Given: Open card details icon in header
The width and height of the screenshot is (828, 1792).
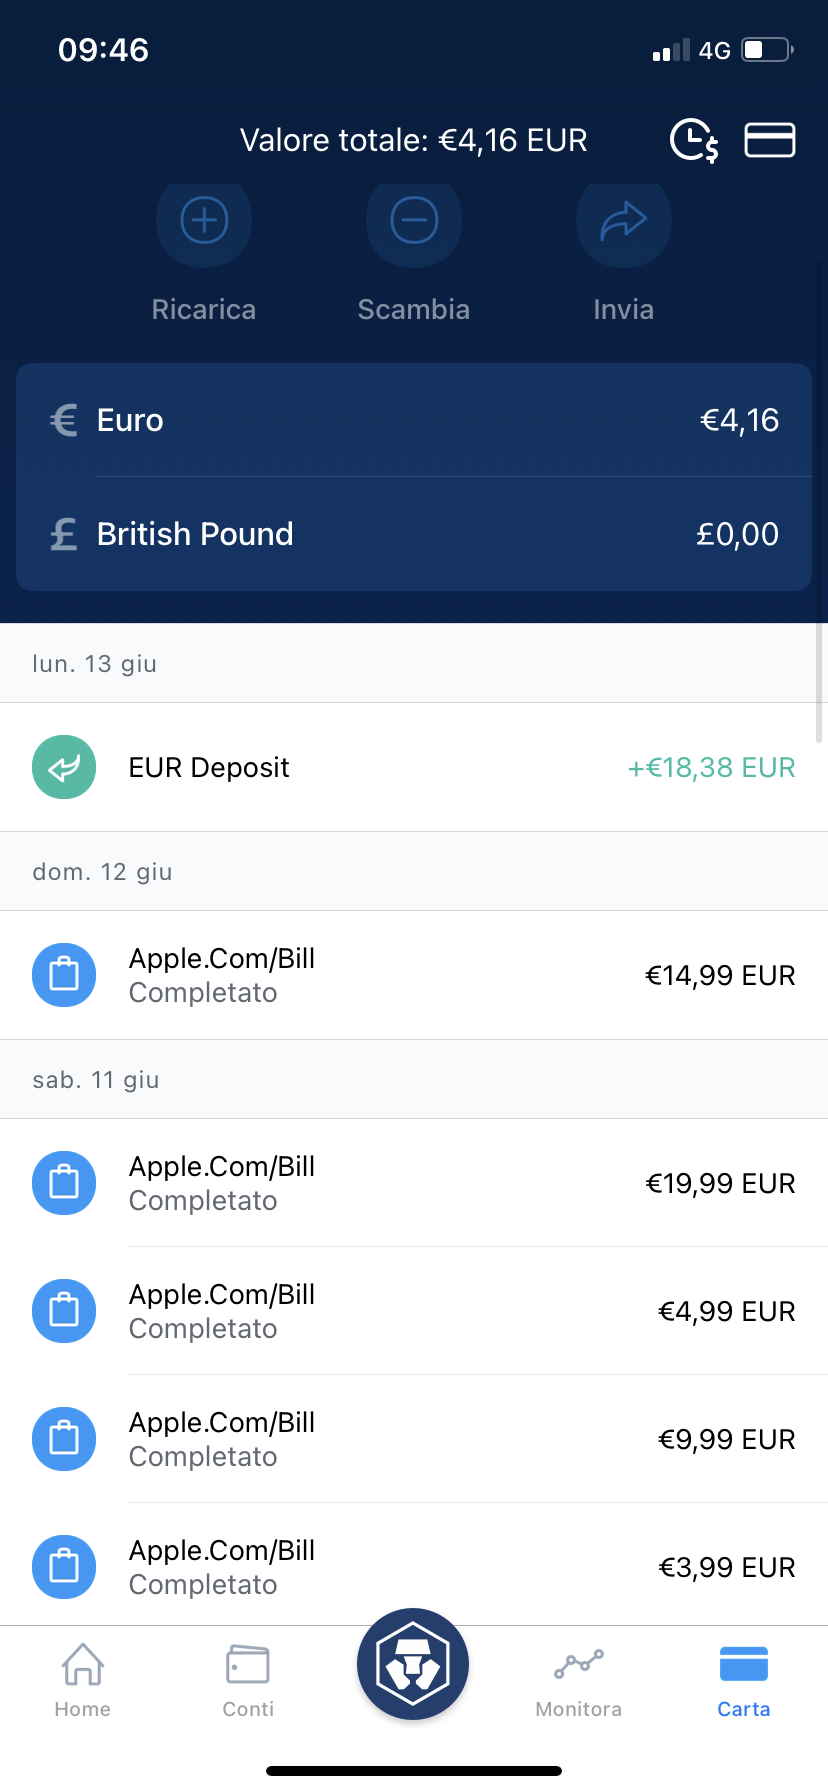Looking at the screenshot, I should [x=769, y=140].
